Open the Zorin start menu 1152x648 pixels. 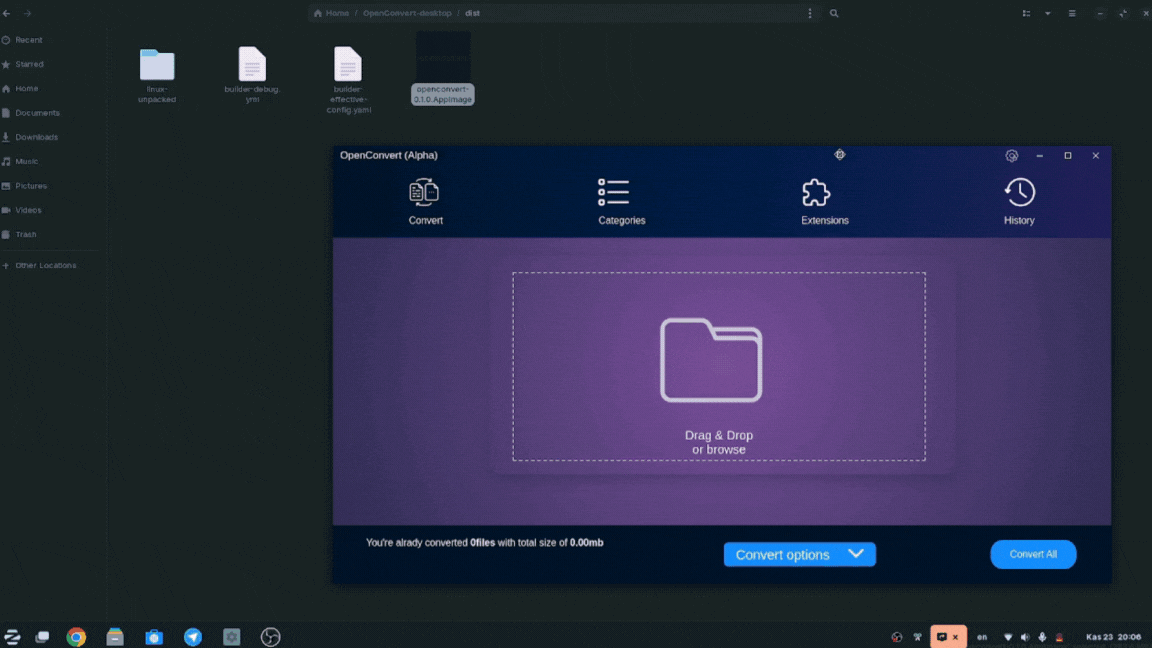click(x=12, y=637)
